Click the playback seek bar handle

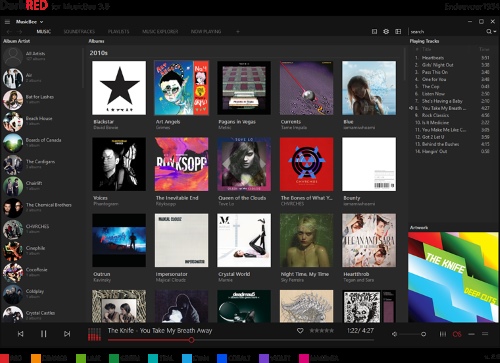(x=191, y=340)
